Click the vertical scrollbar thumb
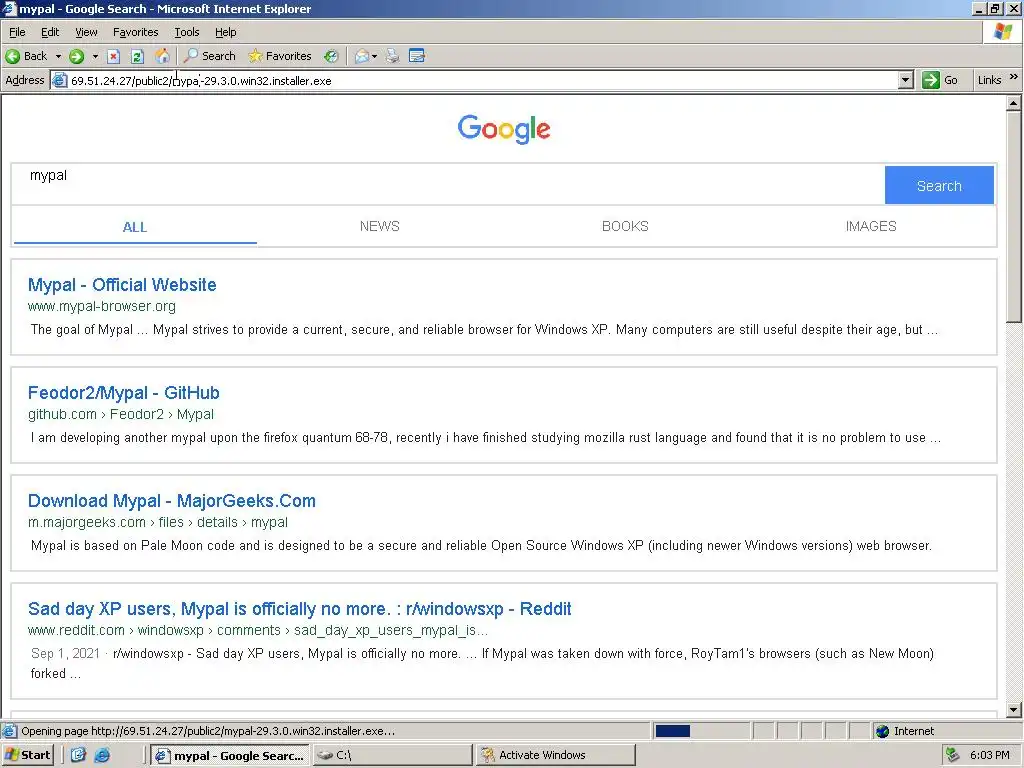This screenshot has height=768, width=1024. 1014,217
